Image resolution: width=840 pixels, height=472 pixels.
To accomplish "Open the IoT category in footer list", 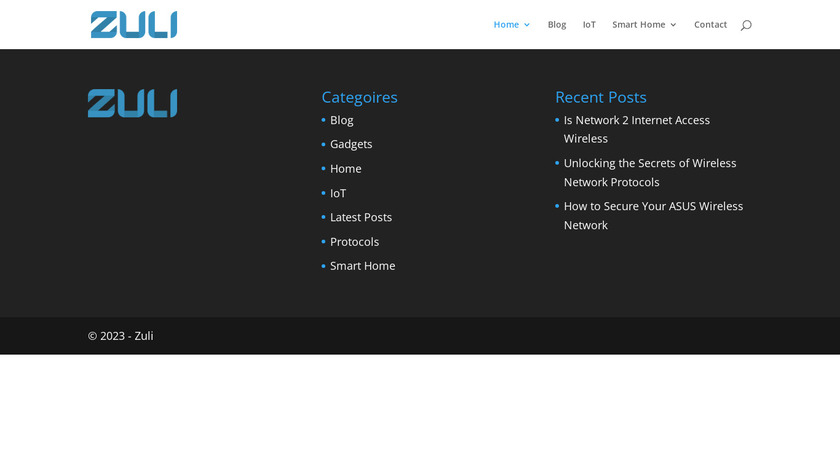I will tap(338, 193).
